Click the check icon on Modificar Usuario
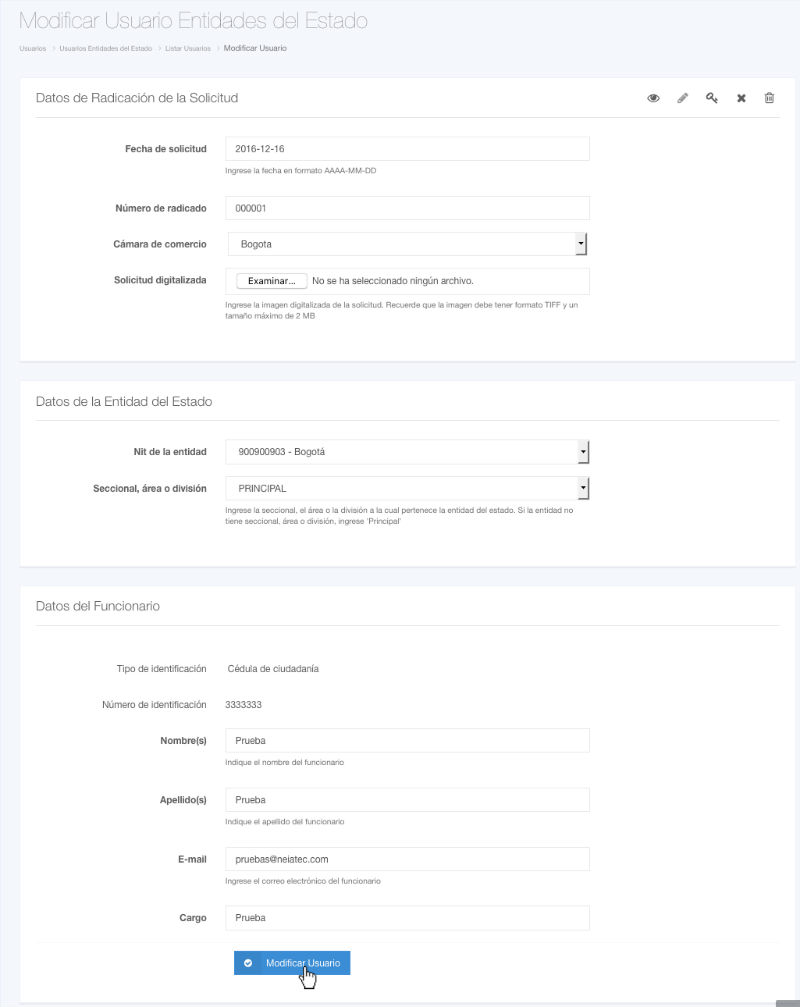Image resolution: width=800 pixels, height=1007 pixels. tap(248, 963)
